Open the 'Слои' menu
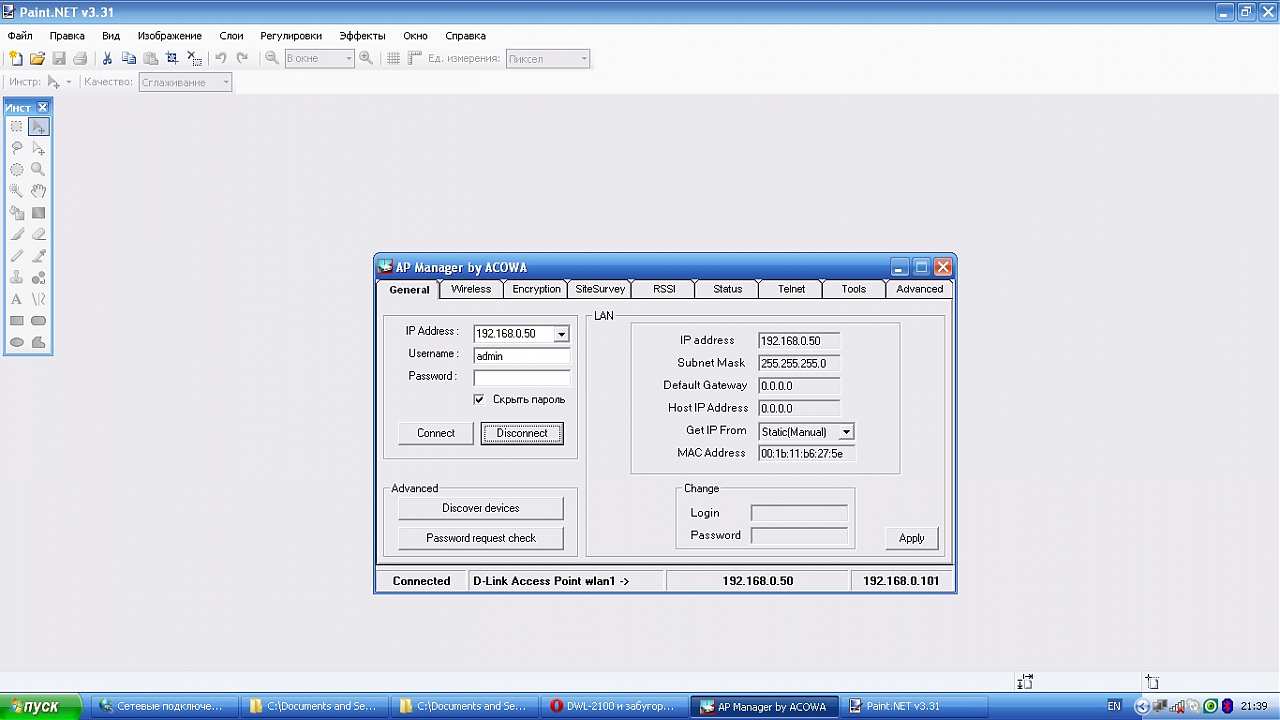The image size is (1280, 720). point(231,36)
